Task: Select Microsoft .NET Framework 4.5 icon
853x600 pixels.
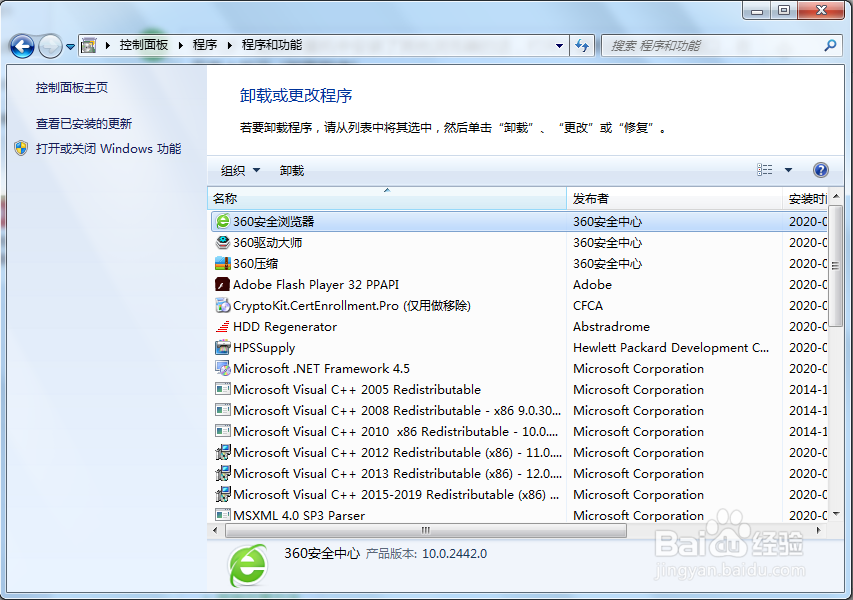Action: pyautogui.click(x=222, y=369)
